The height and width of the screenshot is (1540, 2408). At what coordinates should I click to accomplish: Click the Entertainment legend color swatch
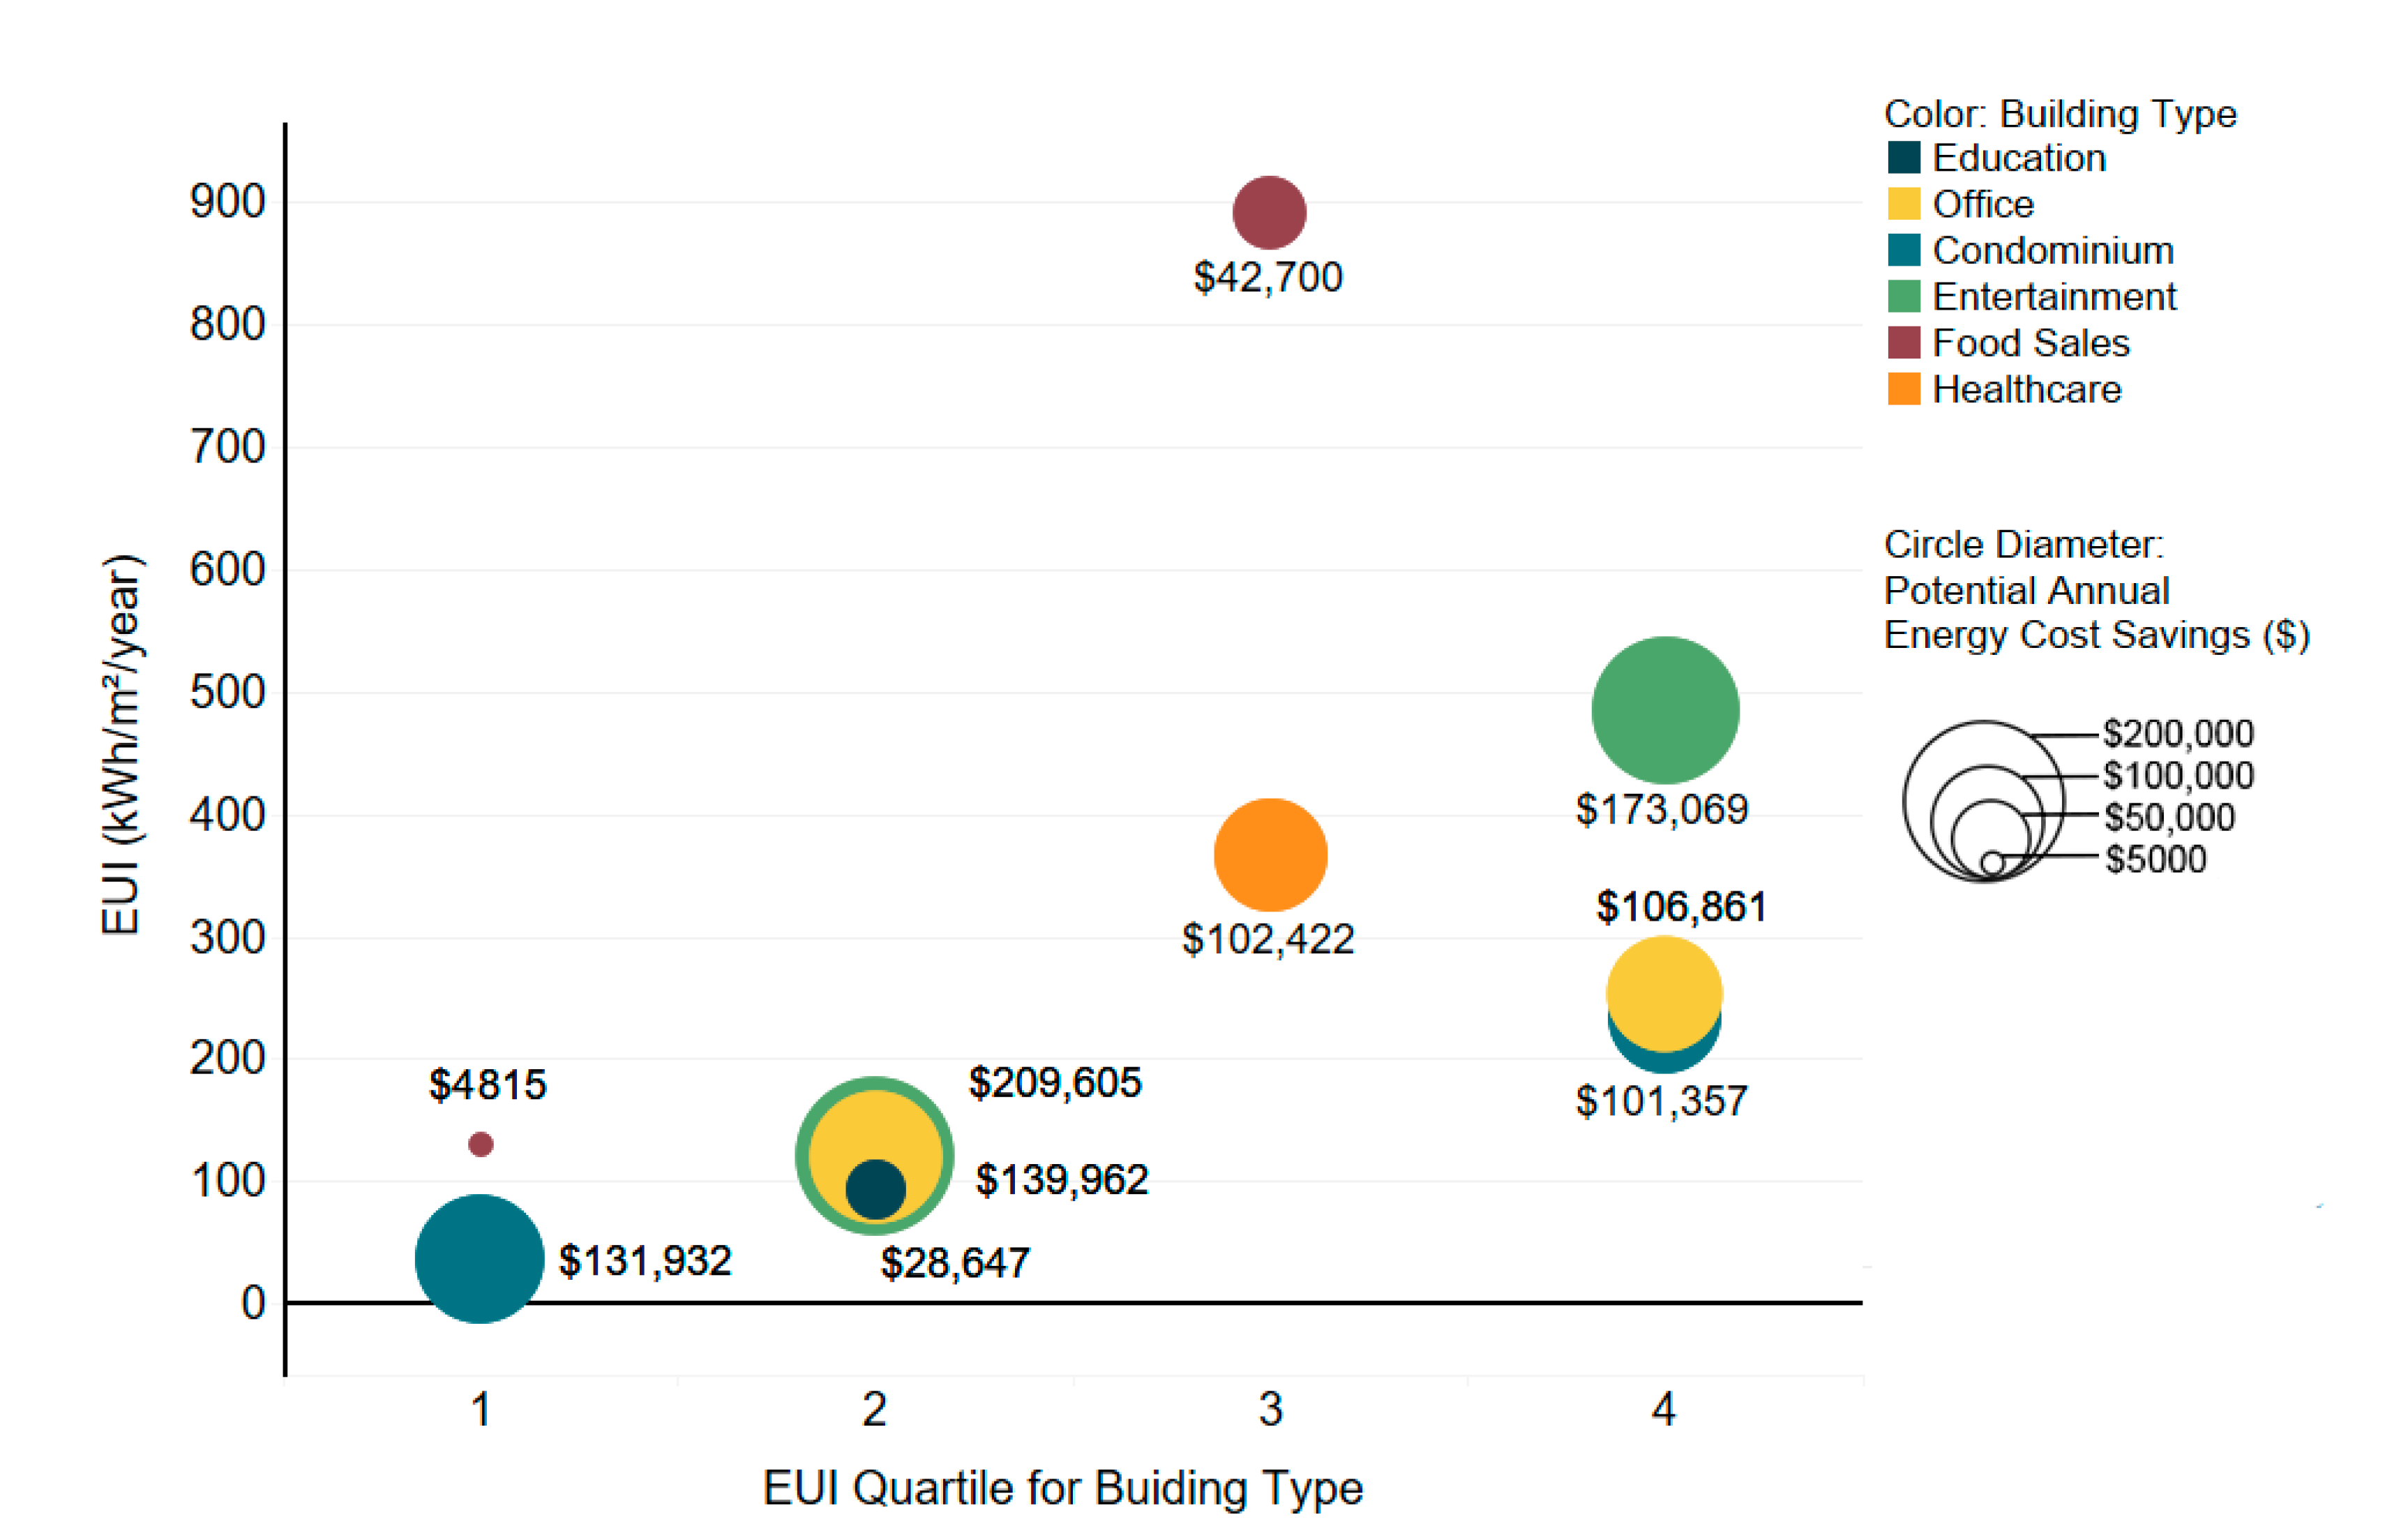coord(1904,296)
